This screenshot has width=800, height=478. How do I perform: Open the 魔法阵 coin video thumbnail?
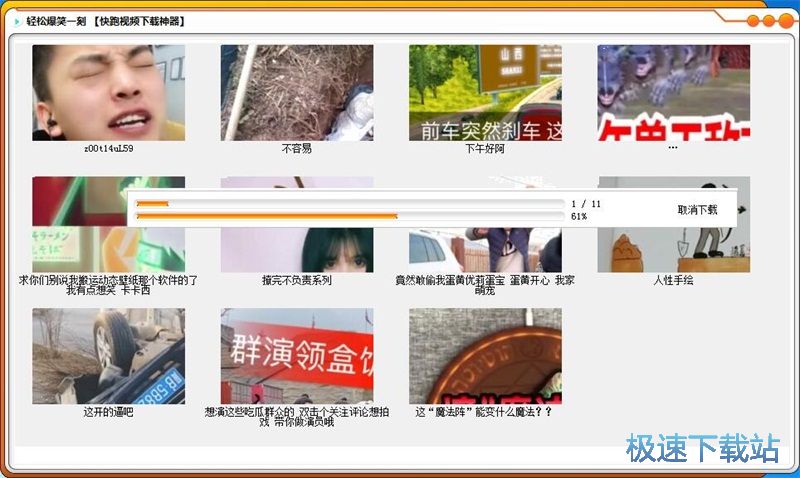[485, 356]
